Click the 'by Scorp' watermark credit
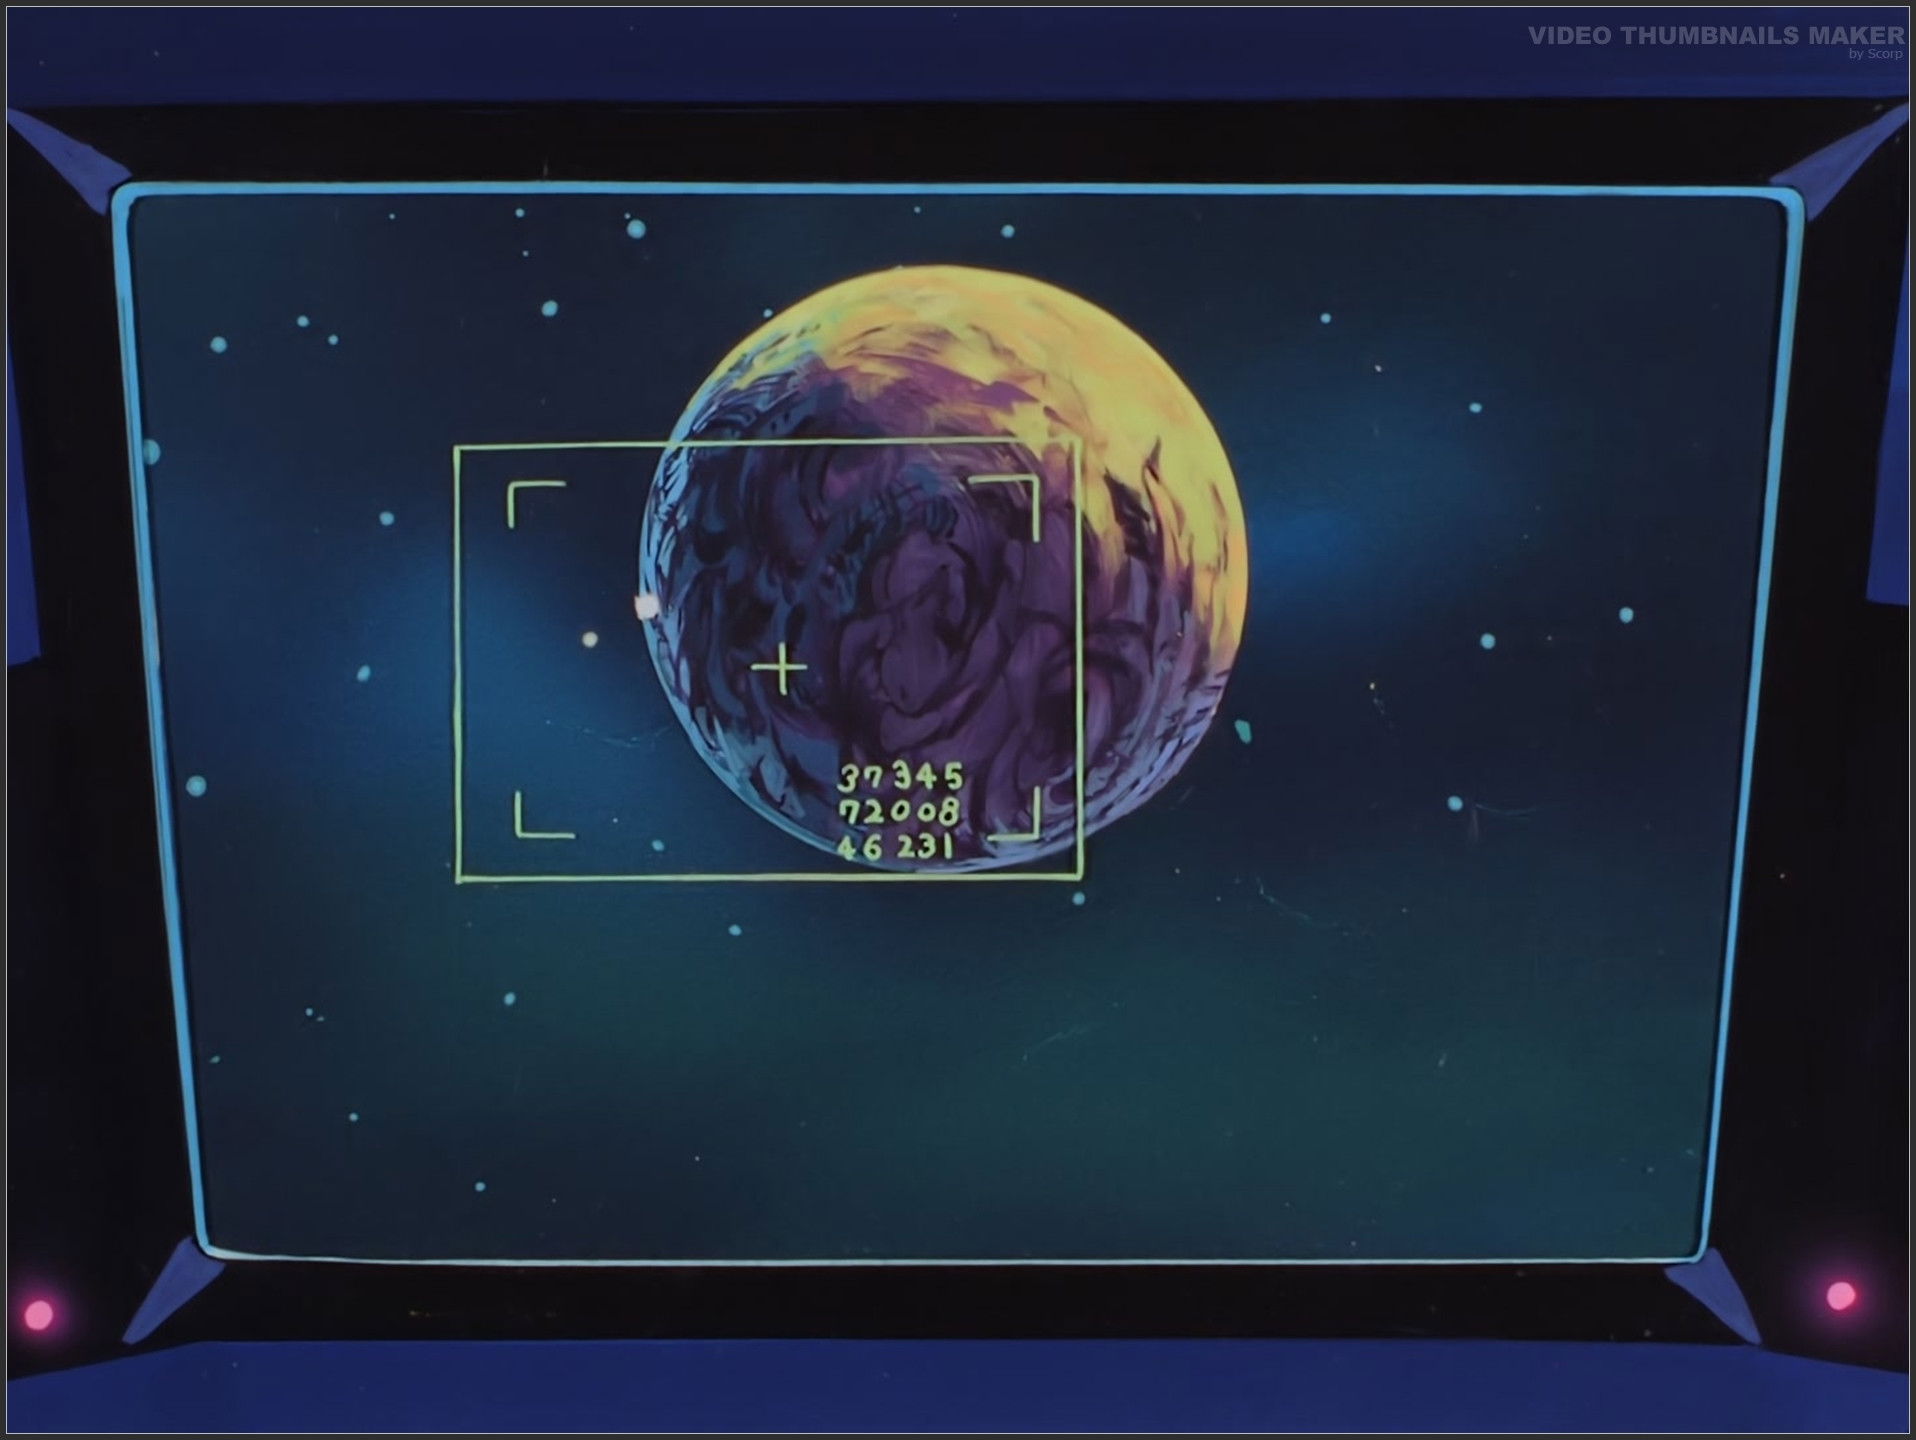Screen dimensions: 1916x1440 [x=1875, y=54]
